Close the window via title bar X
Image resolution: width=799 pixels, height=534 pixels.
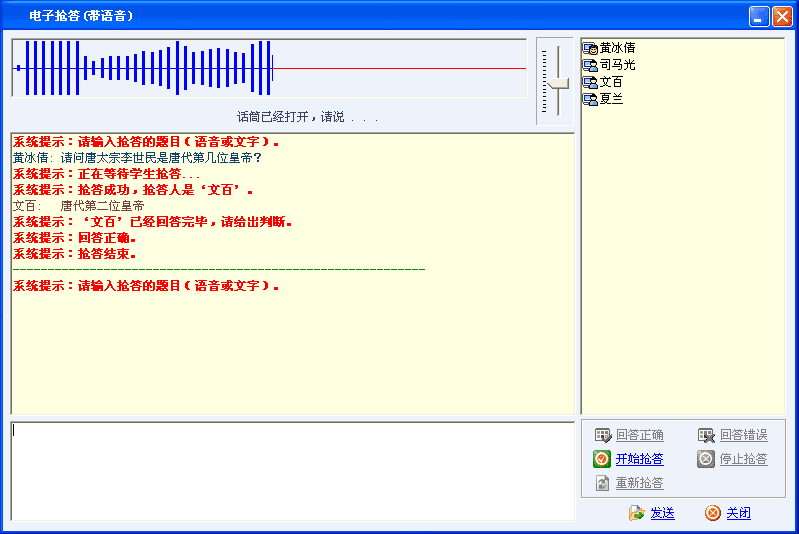(x=781, y=16)
